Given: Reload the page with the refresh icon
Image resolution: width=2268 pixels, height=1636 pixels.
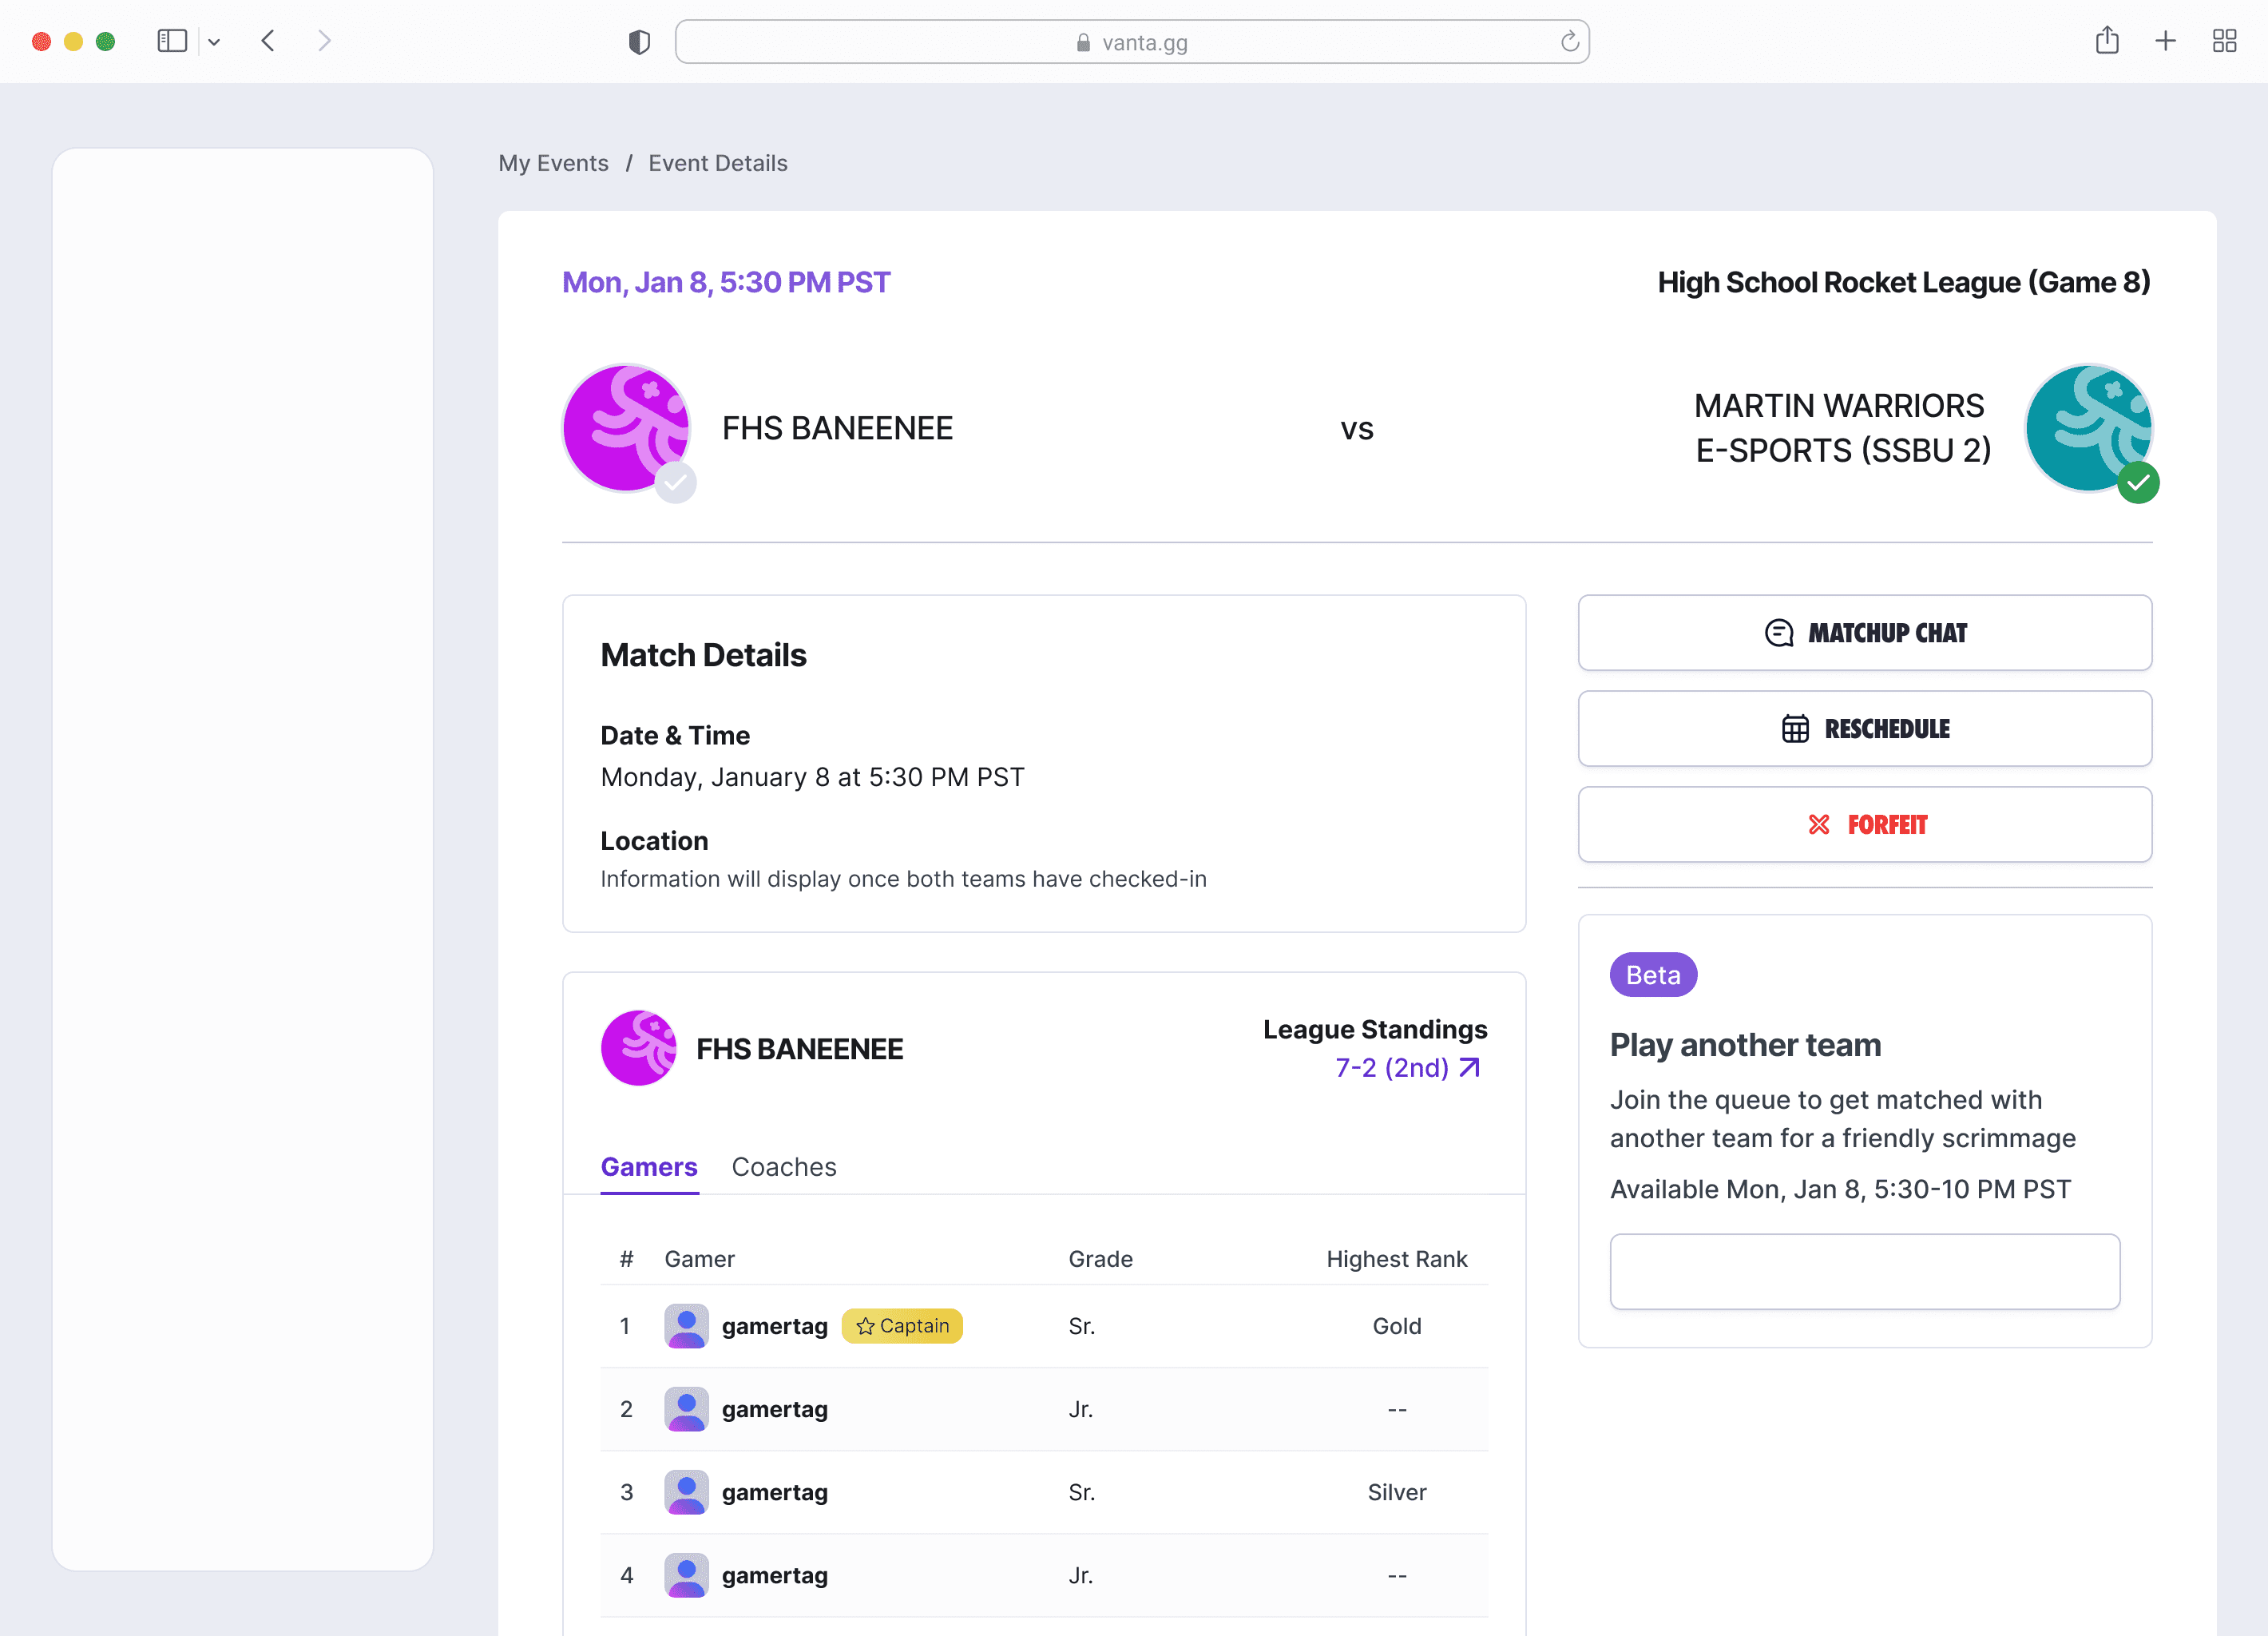Looking at the screenshot, I should coord(1569,42).
